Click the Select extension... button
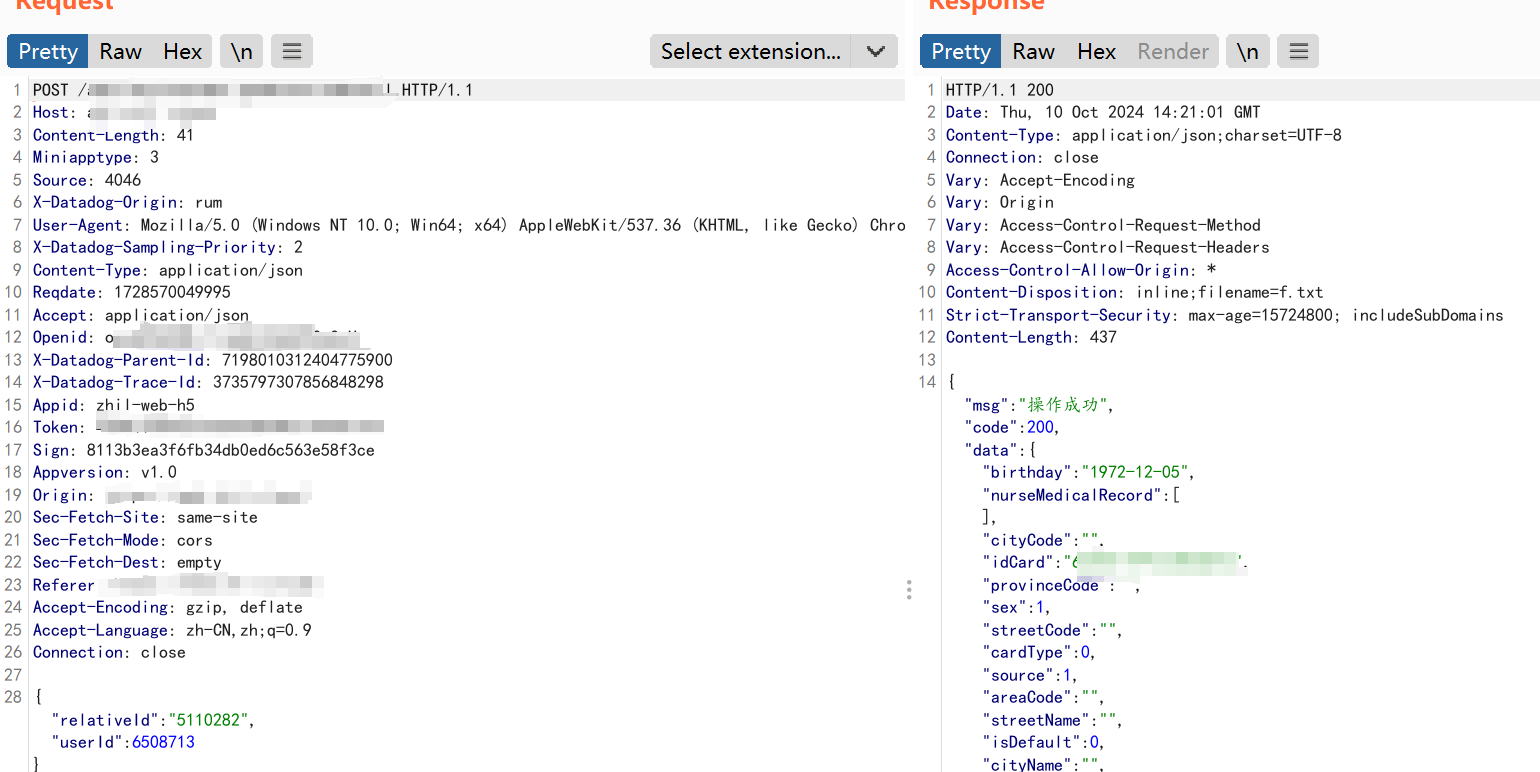 (x=750, y=51)
